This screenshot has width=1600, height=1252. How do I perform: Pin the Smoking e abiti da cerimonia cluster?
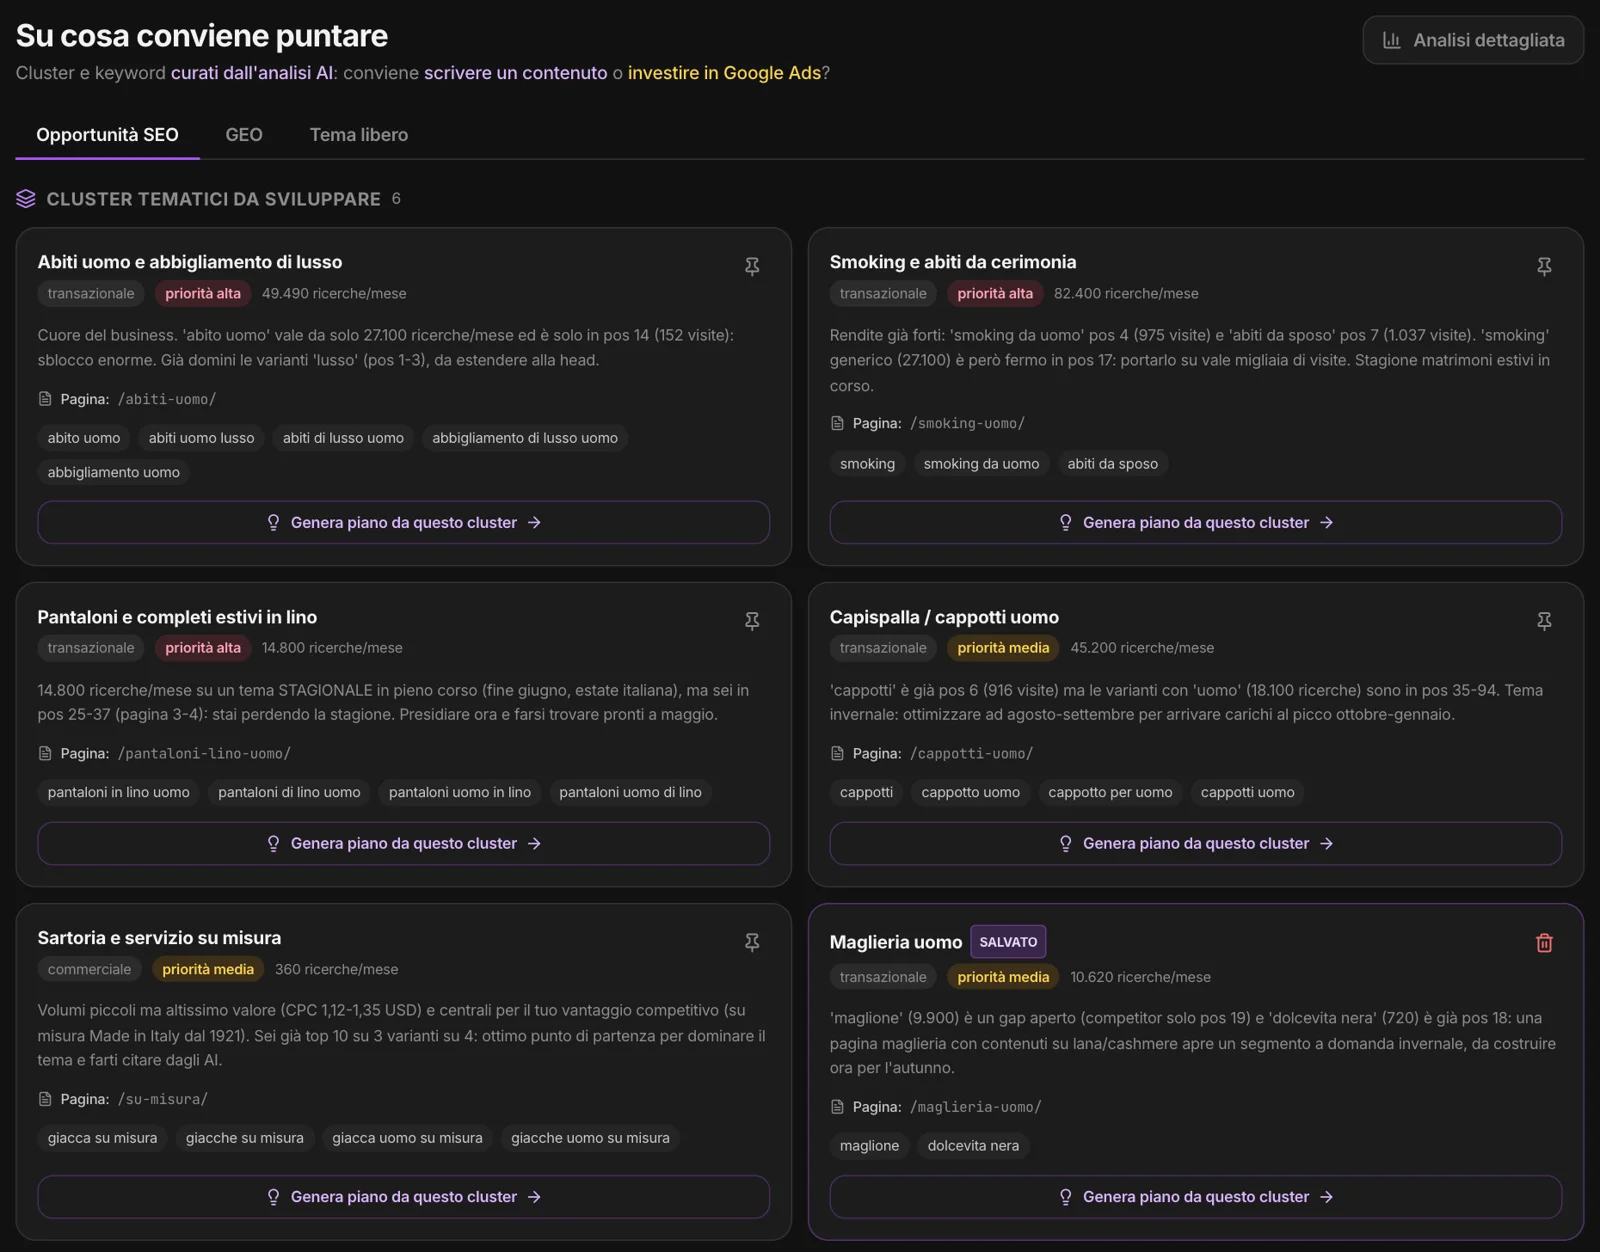point(1544,266)
